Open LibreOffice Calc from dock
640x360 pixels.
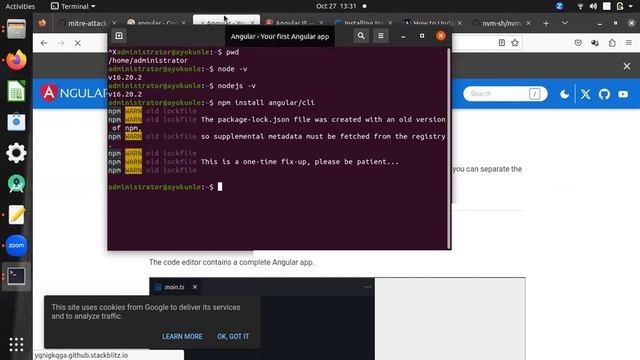click(16, 91)
